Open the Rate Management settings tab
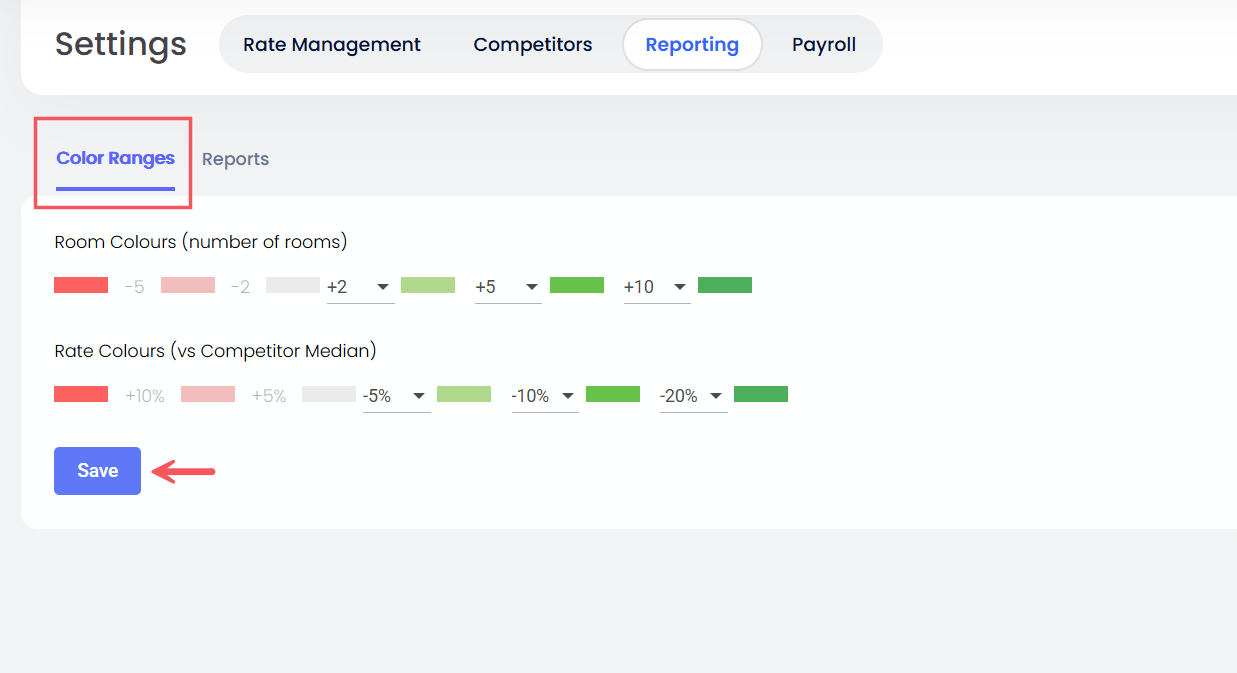The height and width of the screenshot is (673, 1237). pyautogui.click(x=332, y=45)
